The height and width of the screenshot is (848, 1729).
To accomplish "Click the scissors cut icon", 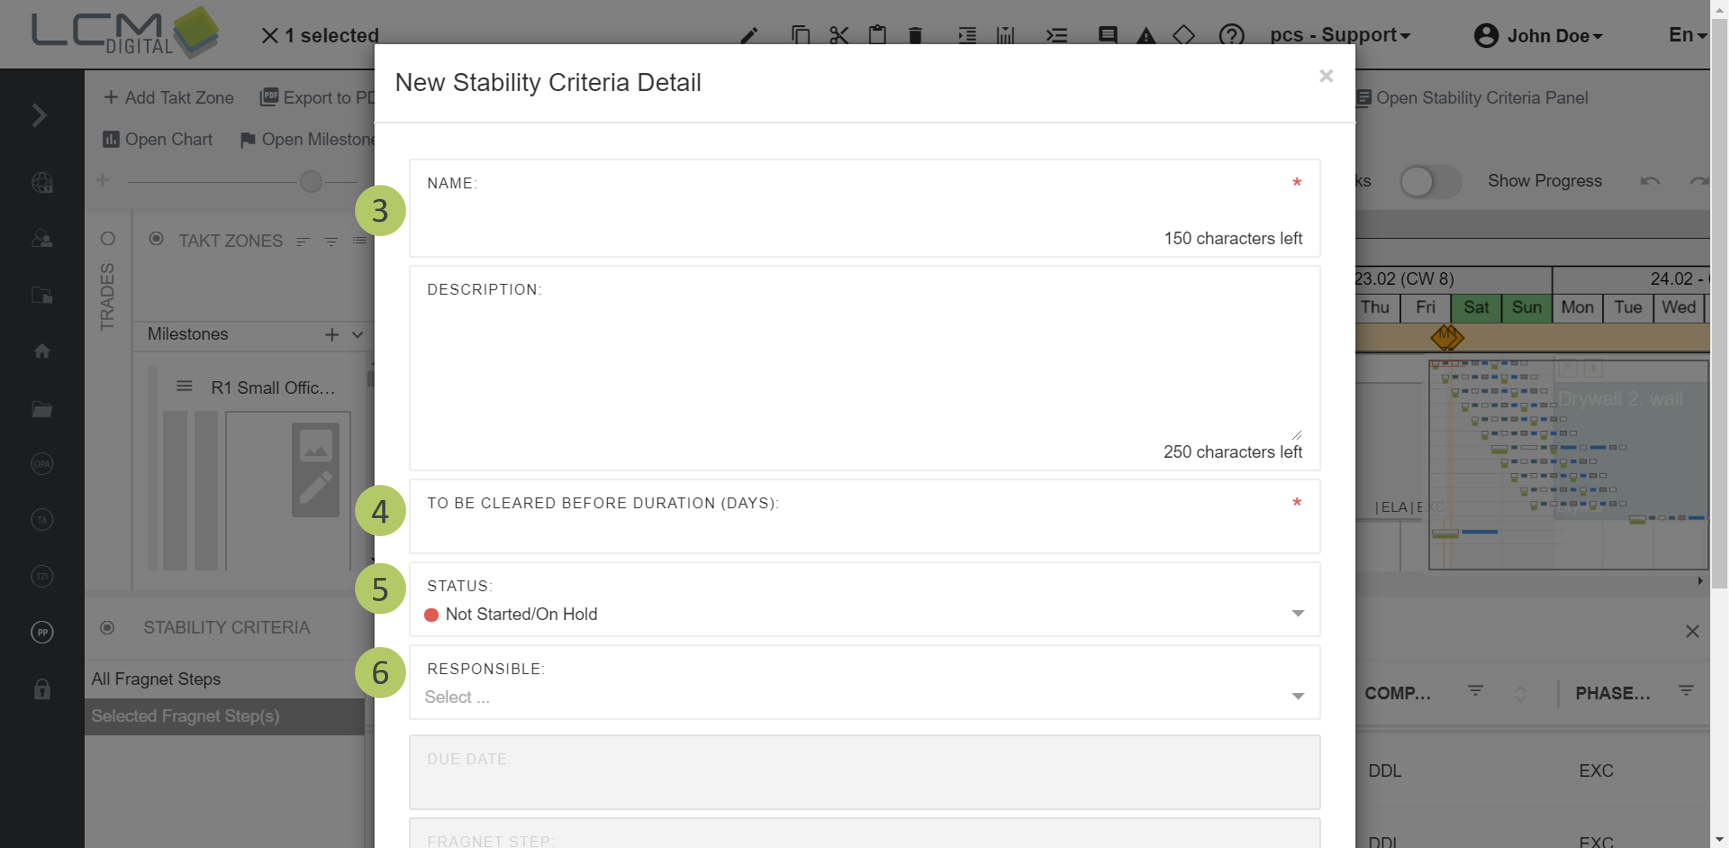I will [x=839, y=35].
